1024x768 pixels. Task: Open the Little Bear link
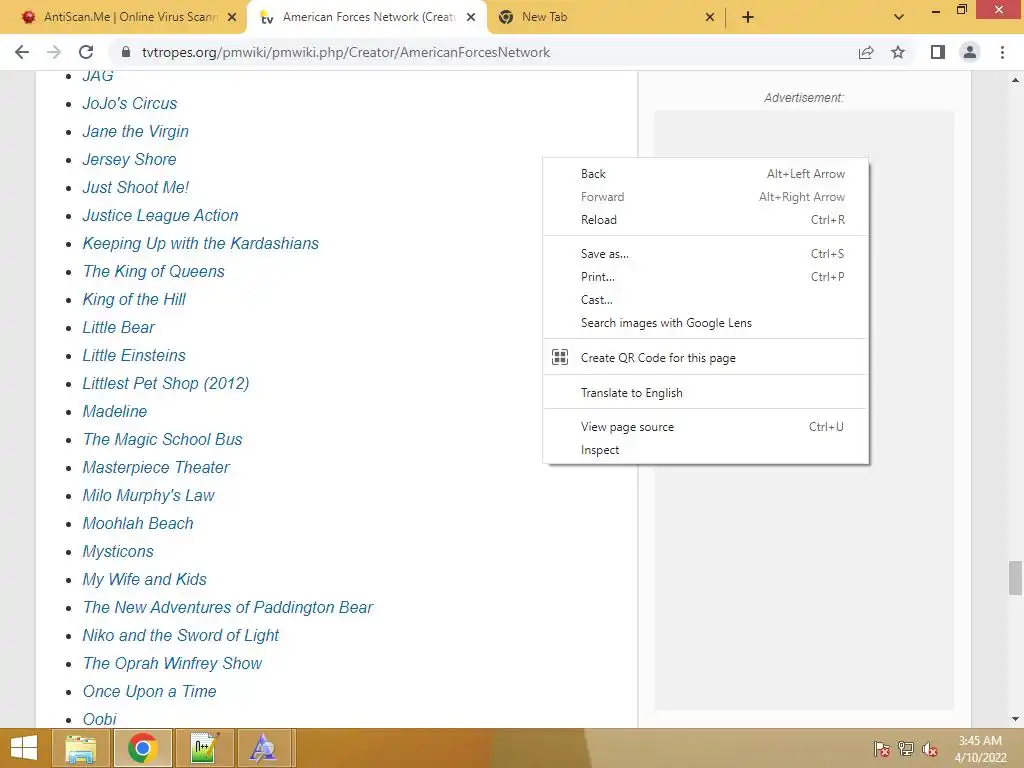(x=118, y=327)
